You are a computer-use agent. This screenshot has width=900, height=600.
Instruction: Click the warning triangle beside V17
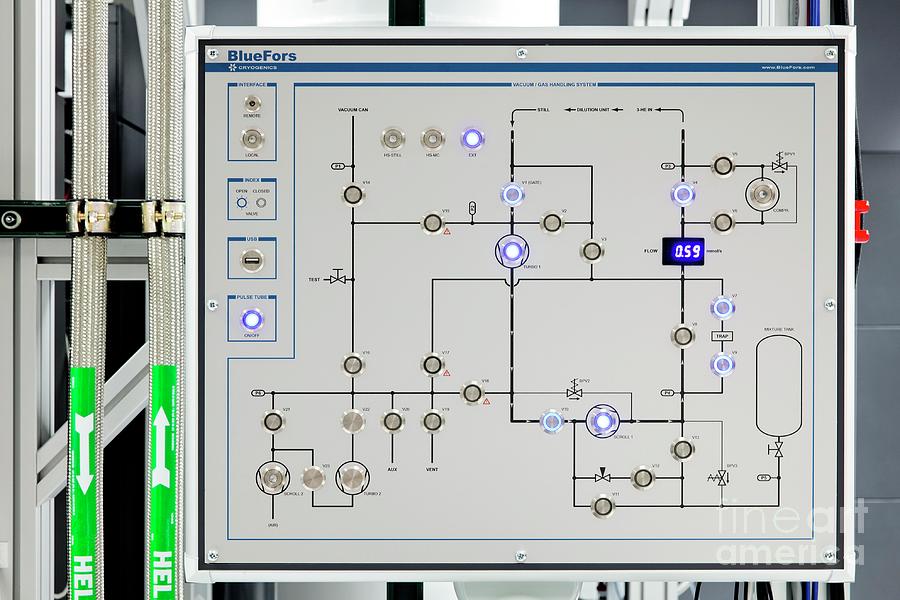[447, 372]
